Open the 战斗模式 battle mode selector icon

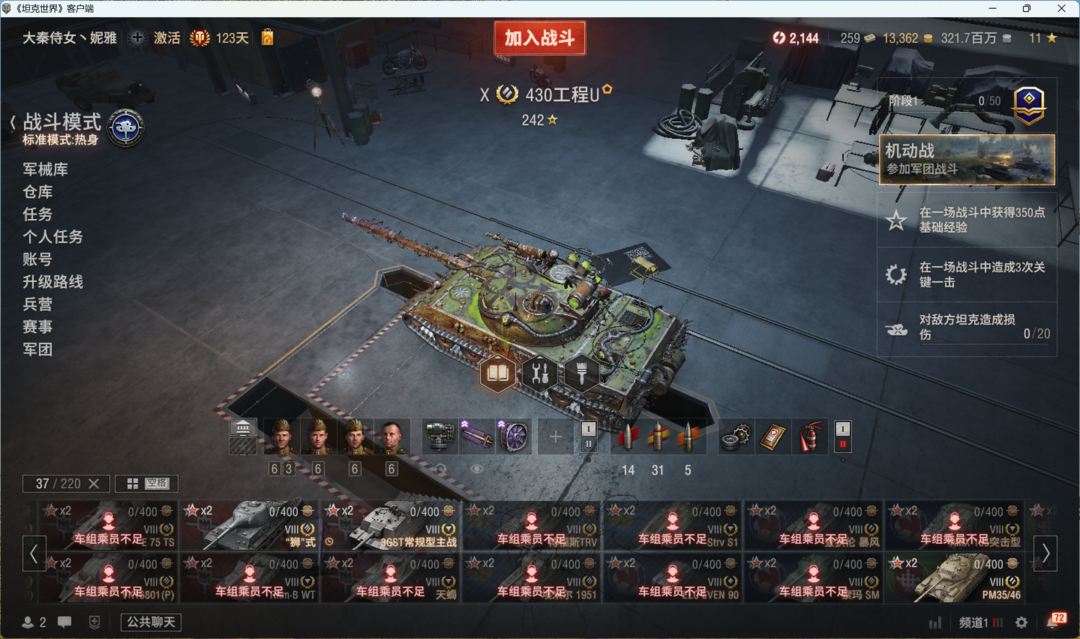[125, 128]
